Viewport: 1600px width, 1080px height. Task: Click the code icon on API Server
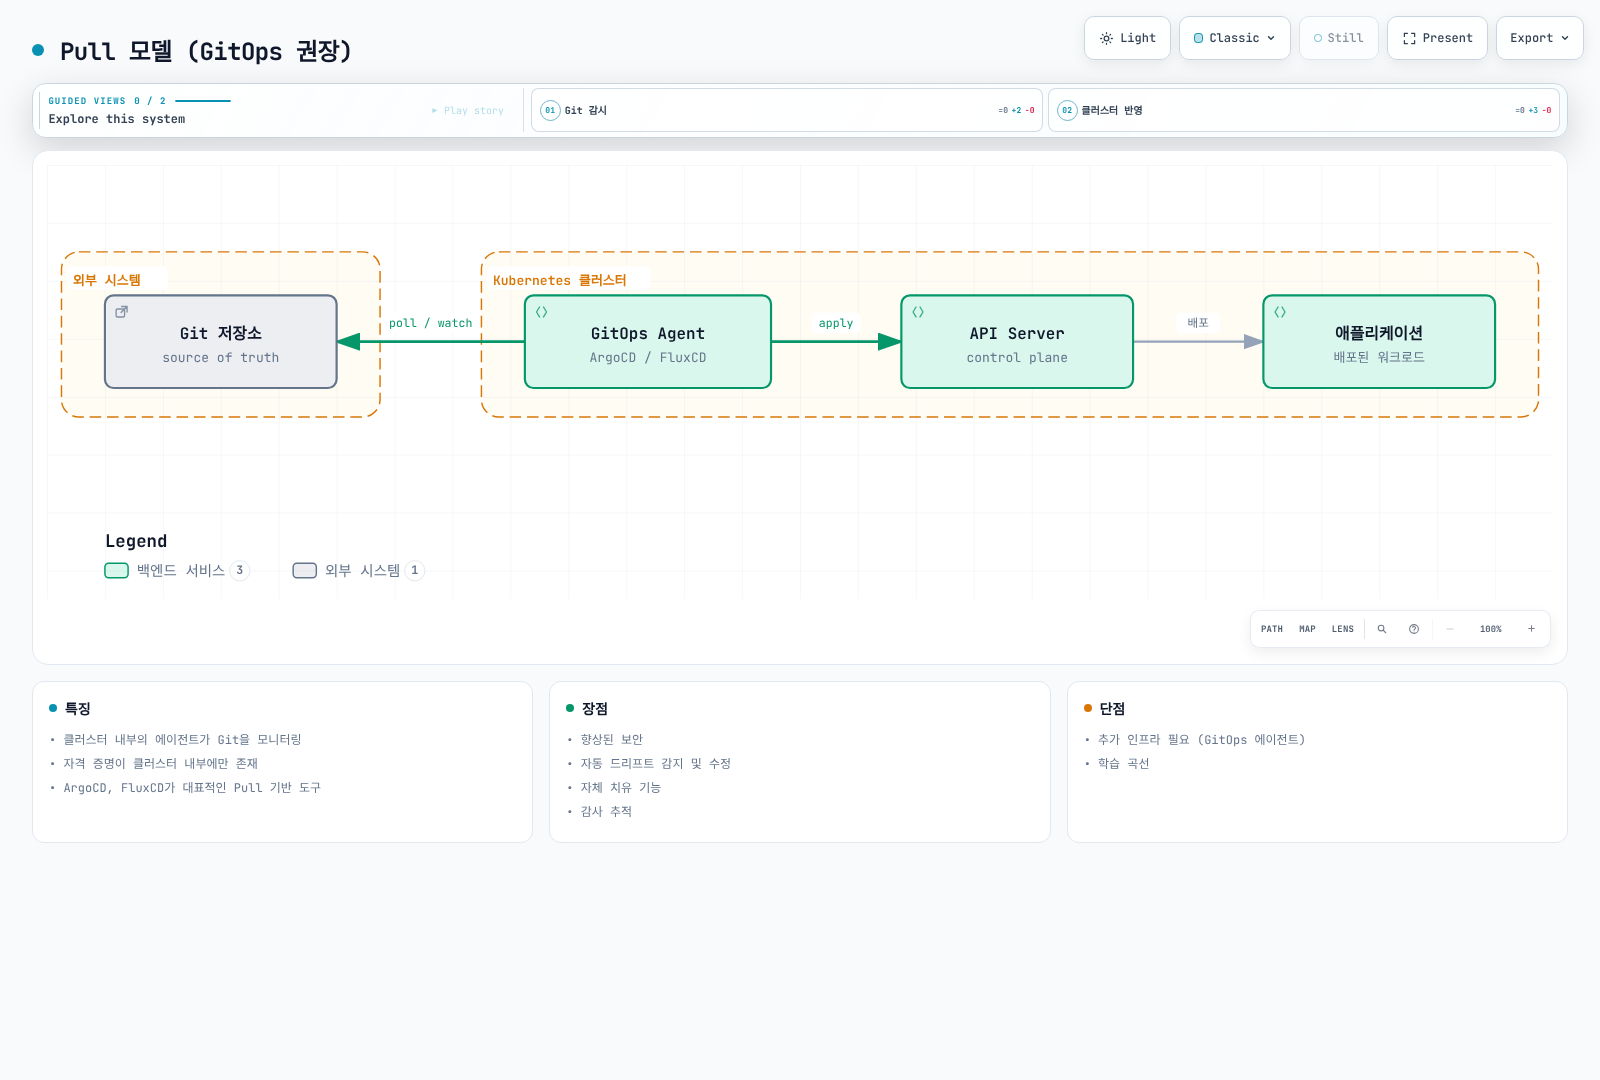click(918, 312)
